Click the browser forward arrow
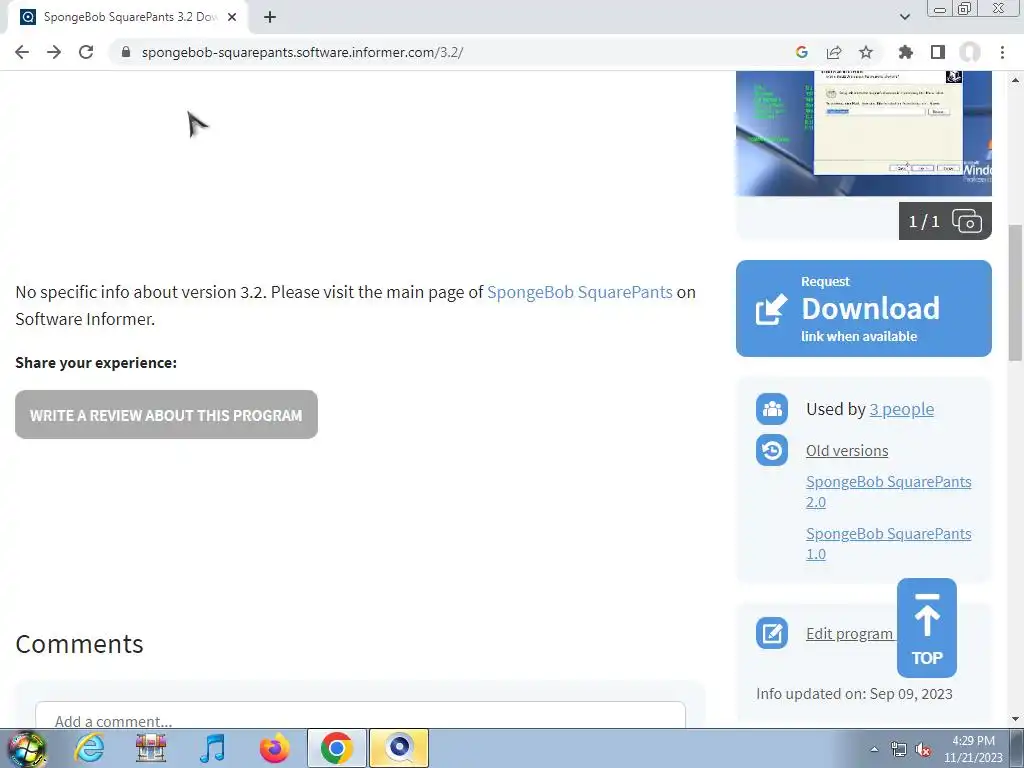This screenshot has width=1024, height=768. 54,52
